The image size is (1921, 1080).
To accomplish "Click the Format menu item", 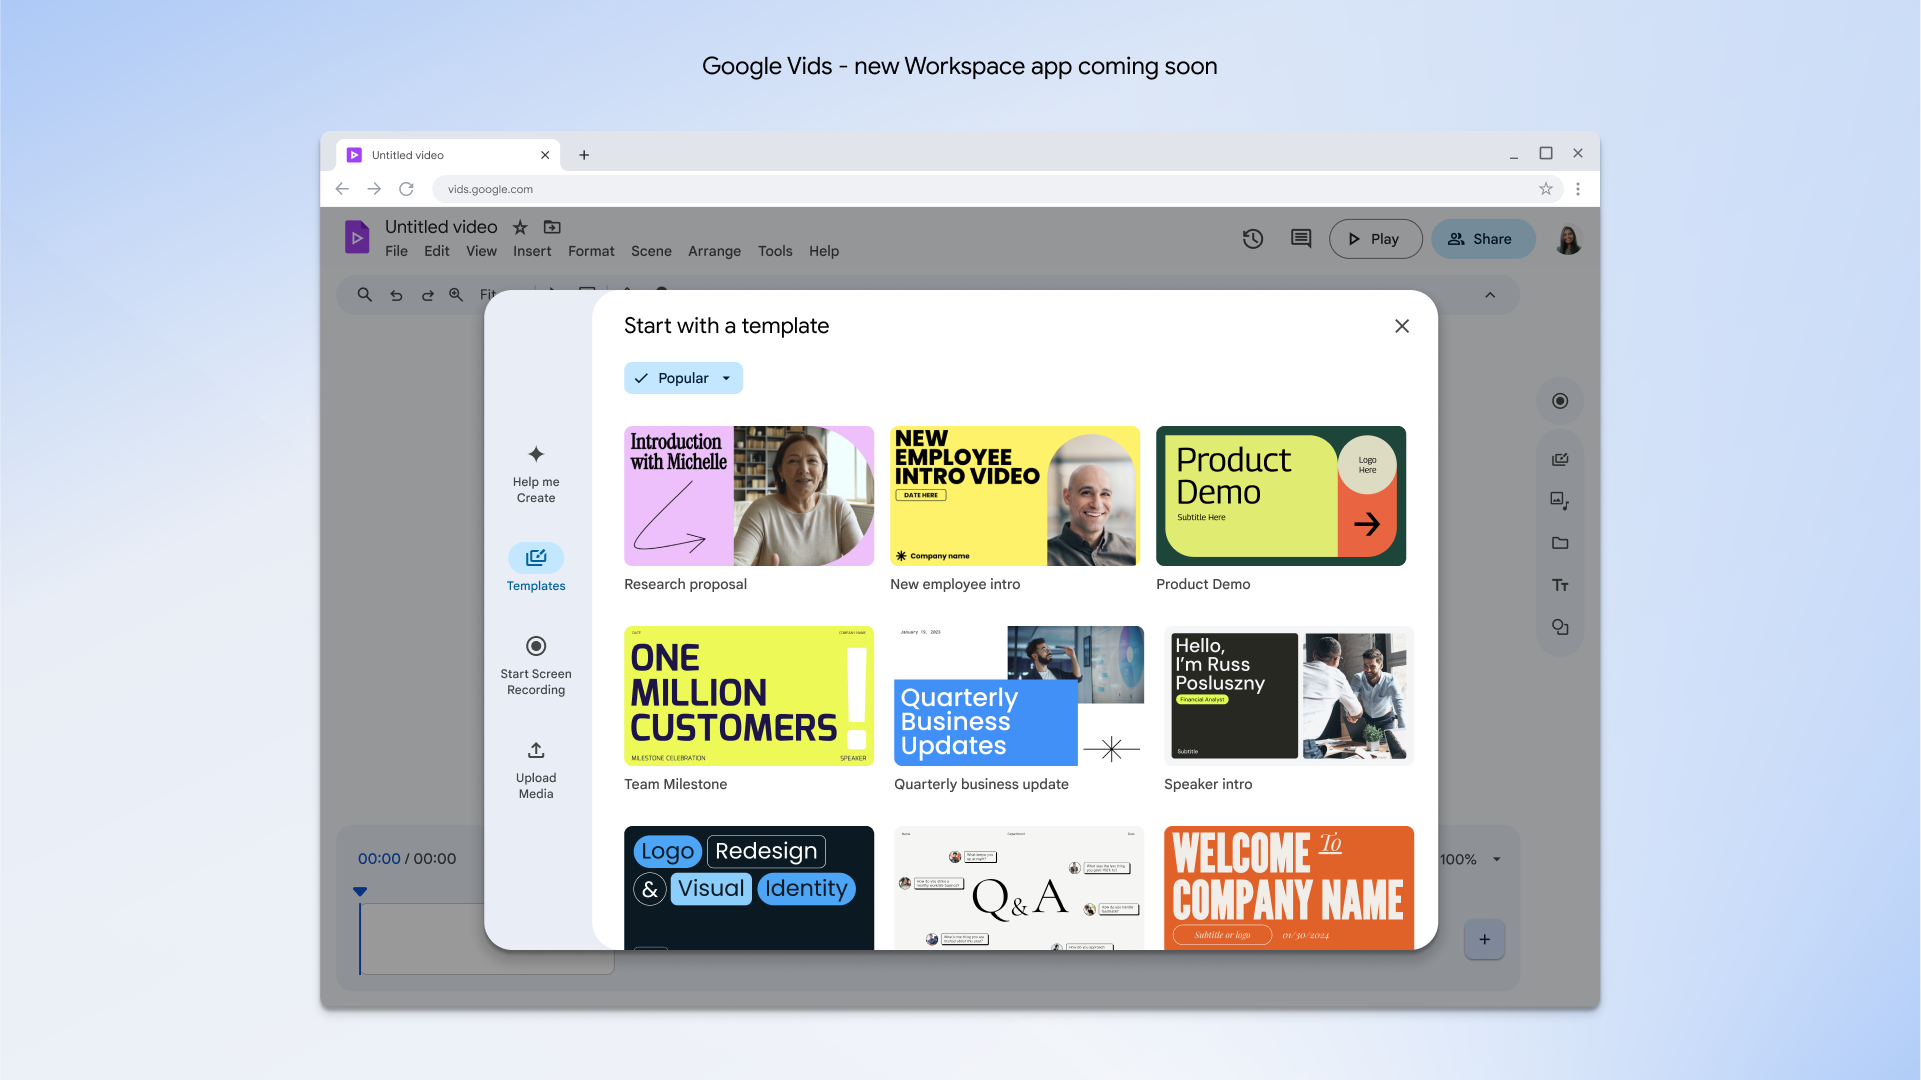I will 590,251.
